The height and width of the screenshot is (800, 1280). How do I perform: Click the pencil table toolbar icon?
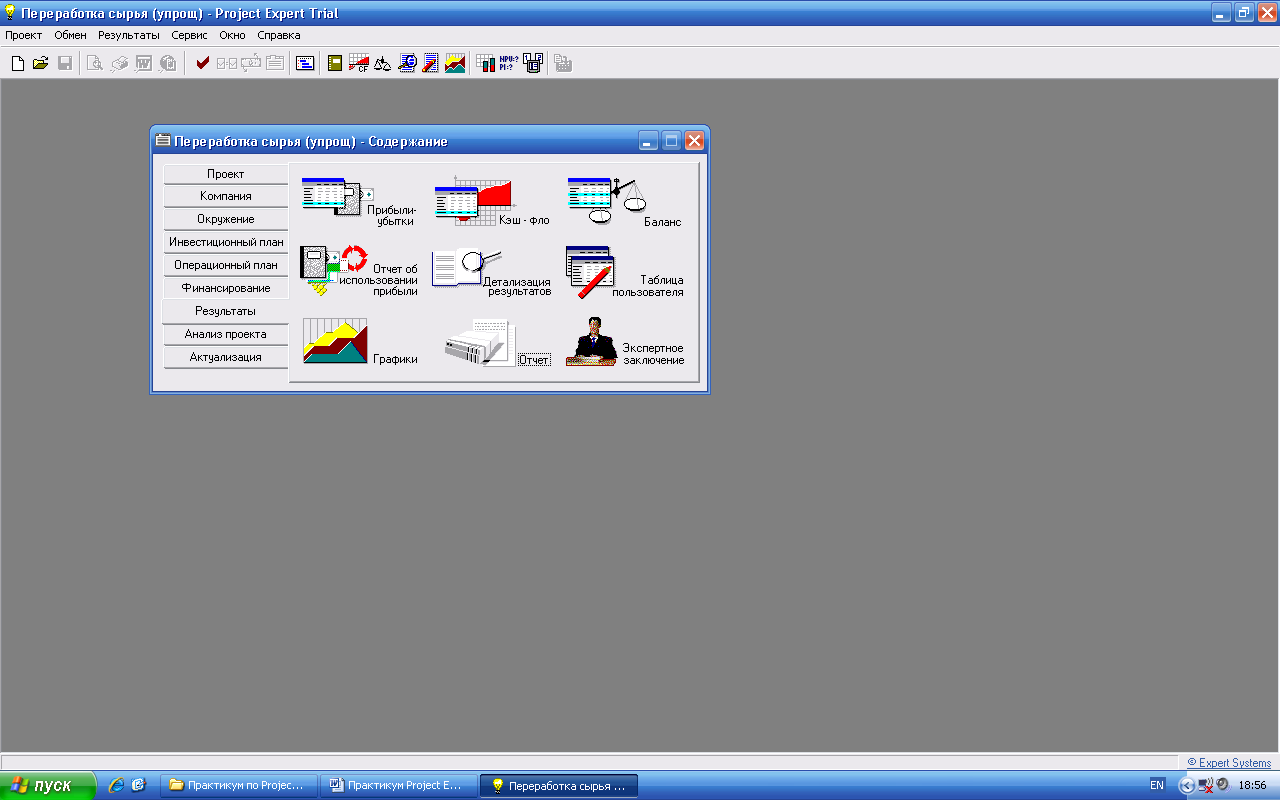pos(431,63)
